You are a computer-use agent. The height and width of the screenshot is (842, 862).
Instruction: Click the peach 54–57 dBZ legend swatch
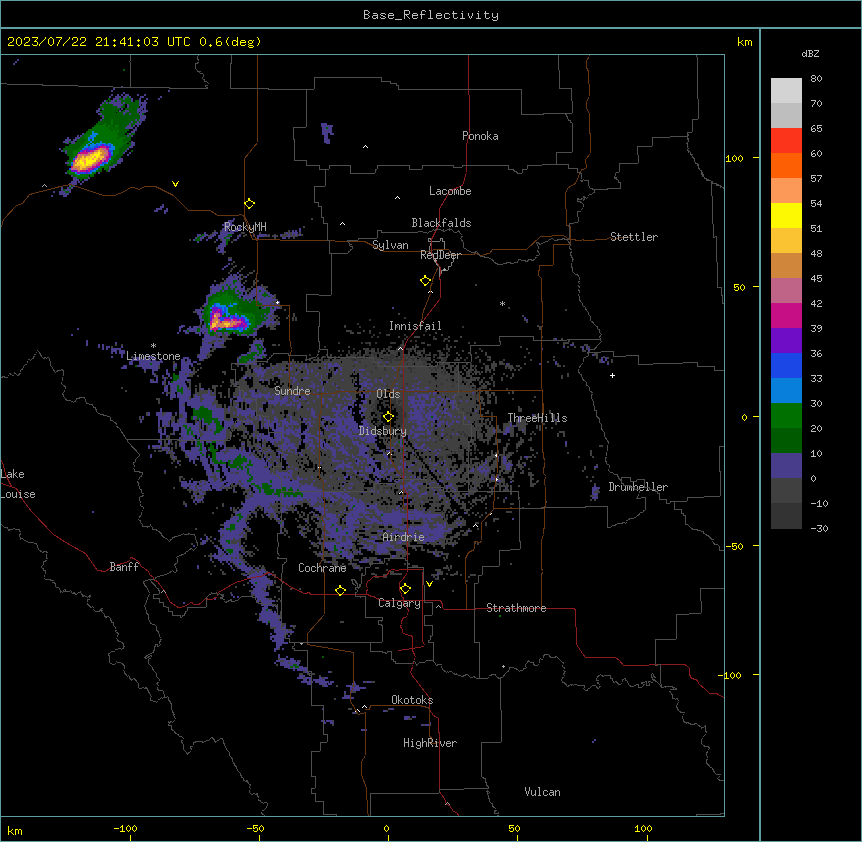click(x=786, y=191)
